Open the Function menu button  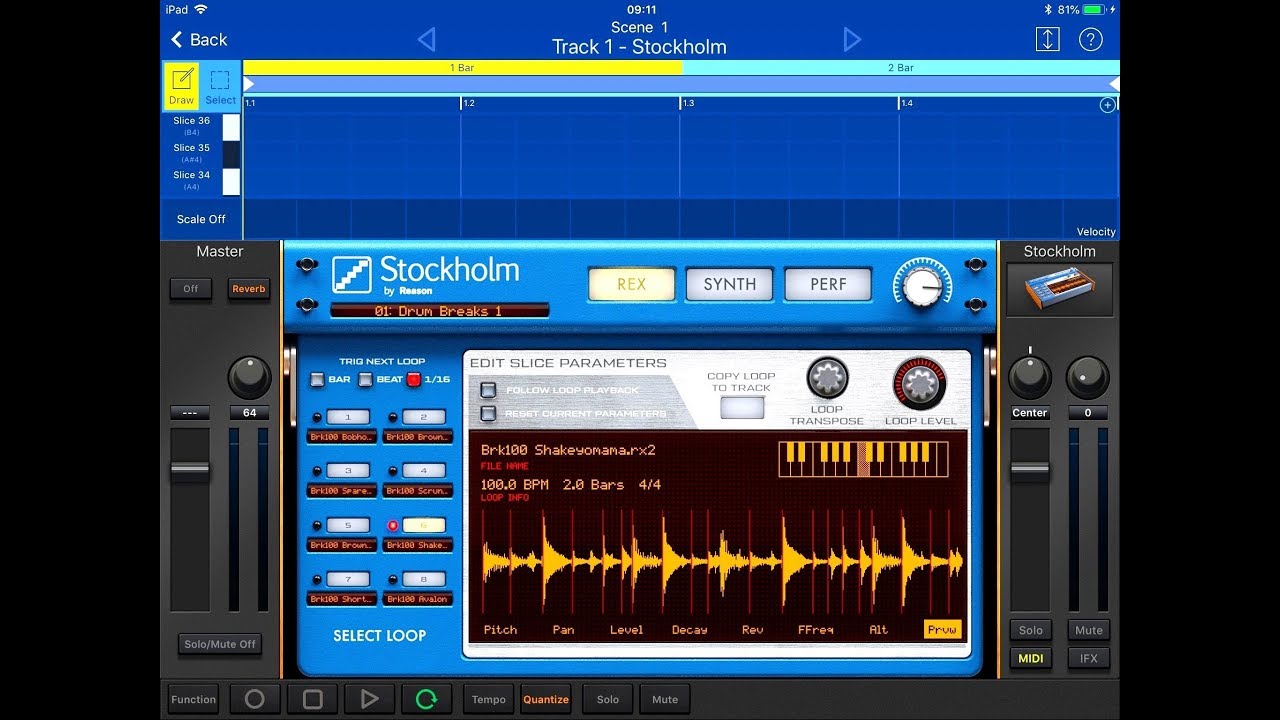[x=194, y=699]
